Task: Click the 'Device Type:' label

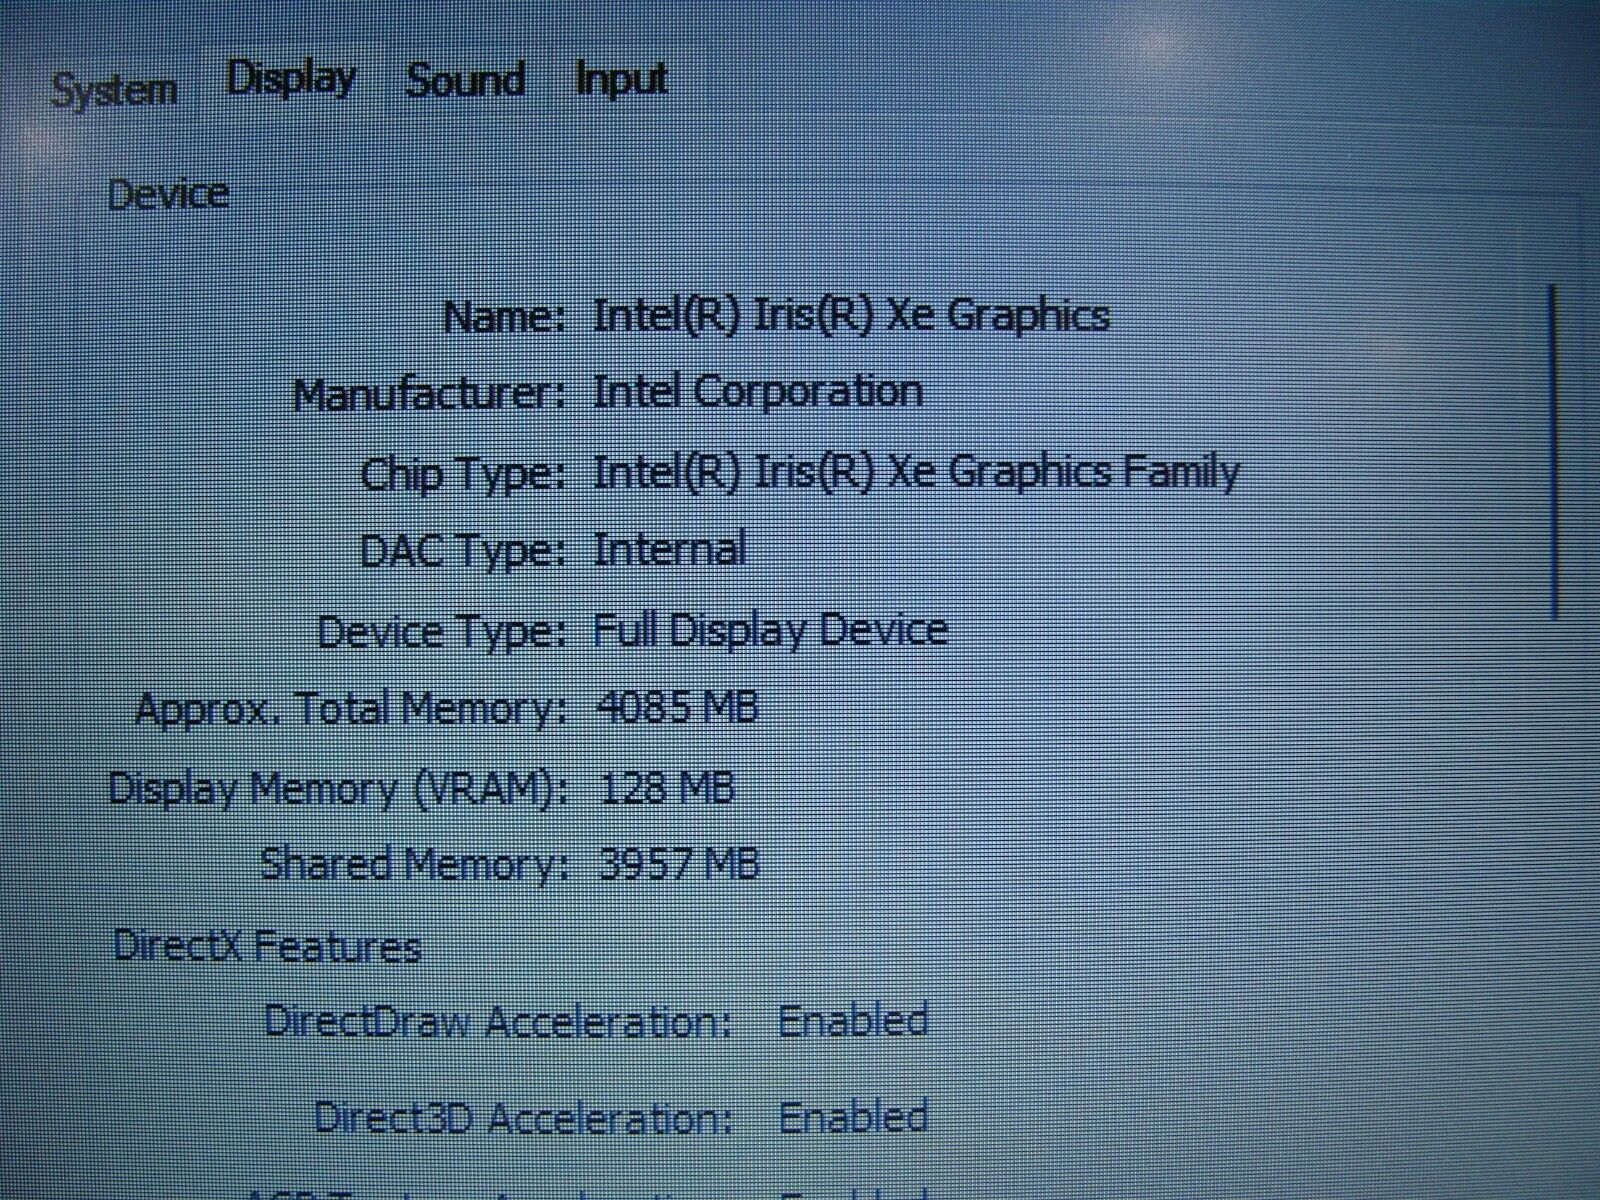Action: (442, 632)
